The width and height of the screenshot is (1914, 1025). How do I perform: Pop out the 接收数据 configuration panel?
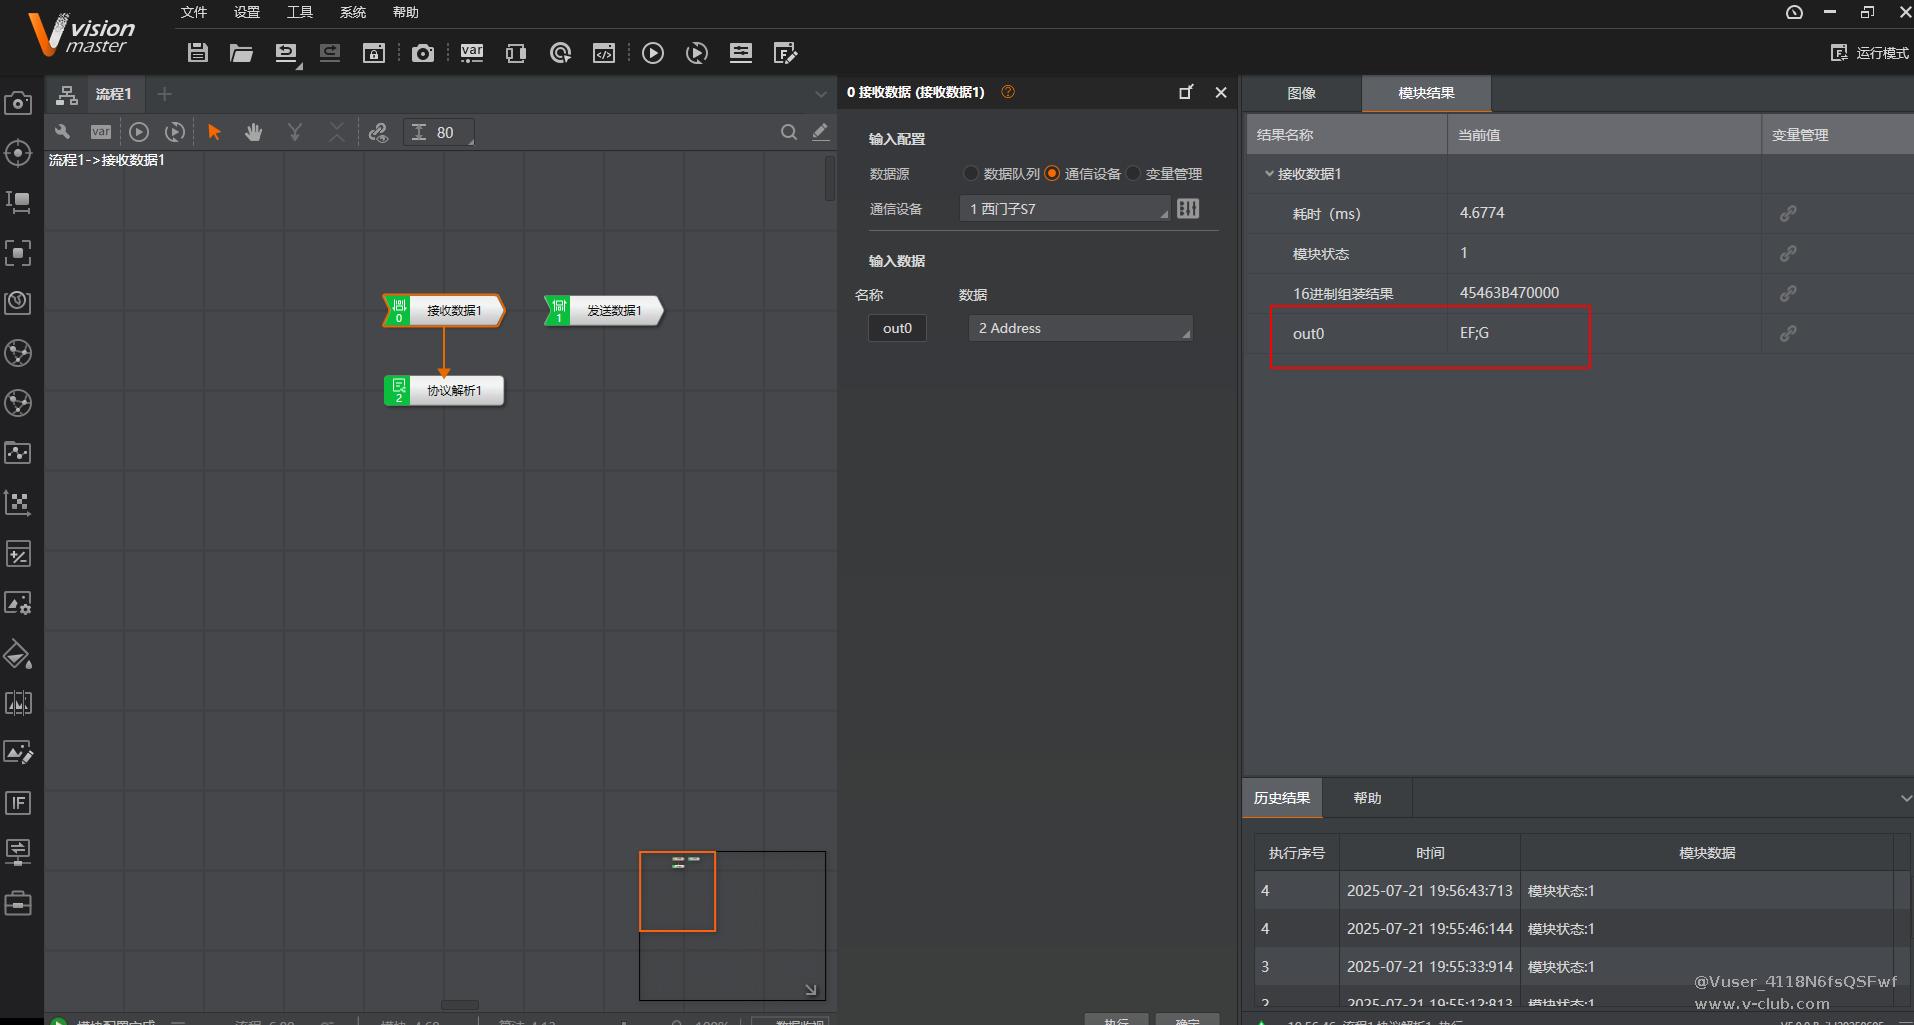(1186, 92)
